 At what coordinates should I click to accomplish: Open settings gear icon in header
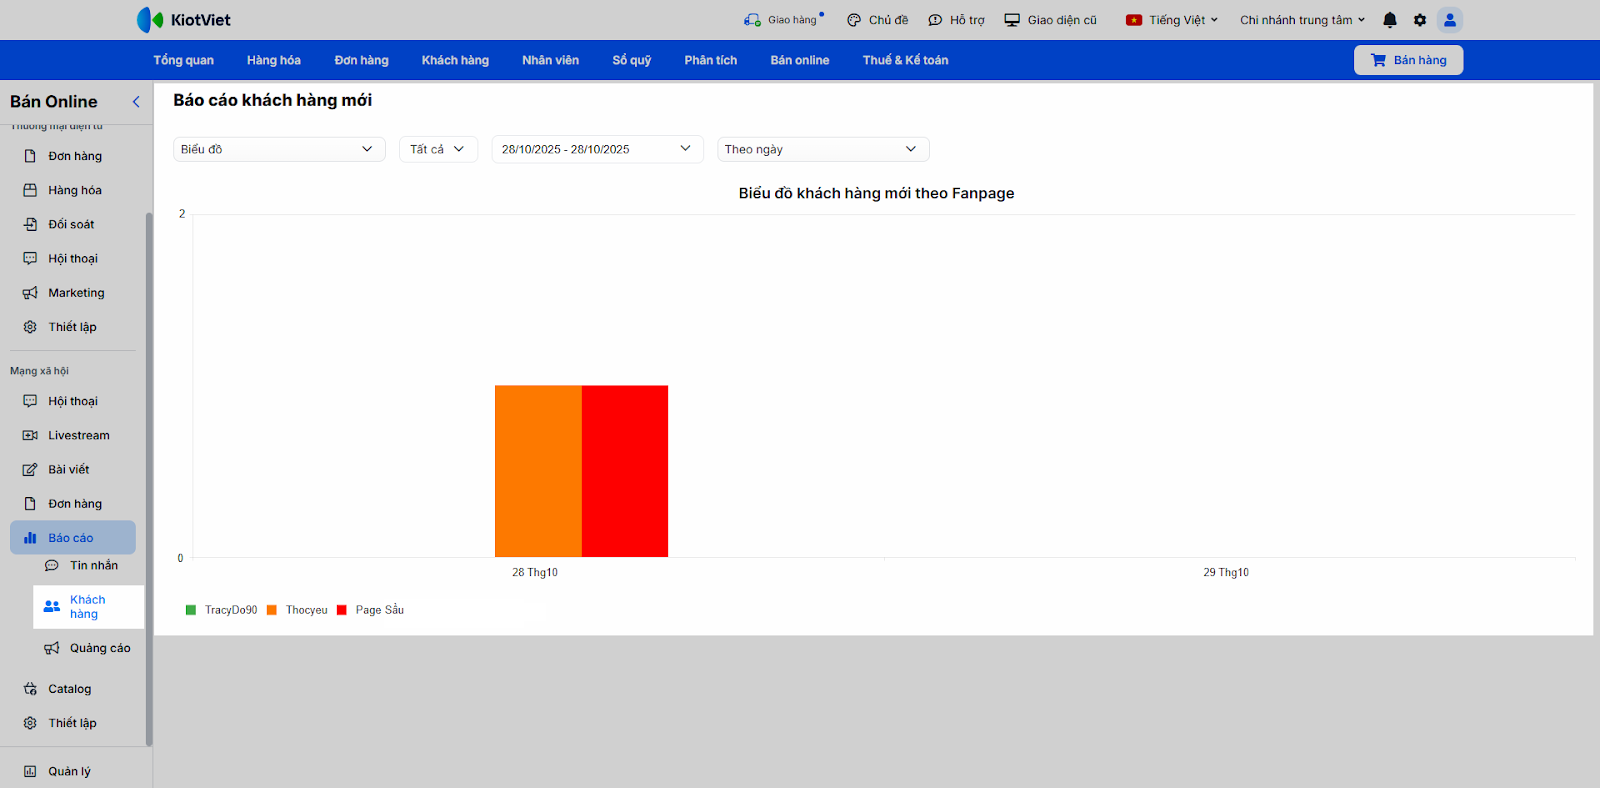click(x=1420, y=20)
